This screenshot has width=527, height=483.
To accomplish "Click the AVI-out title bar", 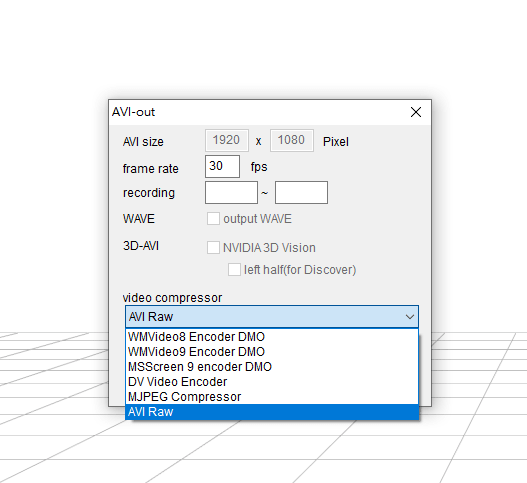I will 255,112.
